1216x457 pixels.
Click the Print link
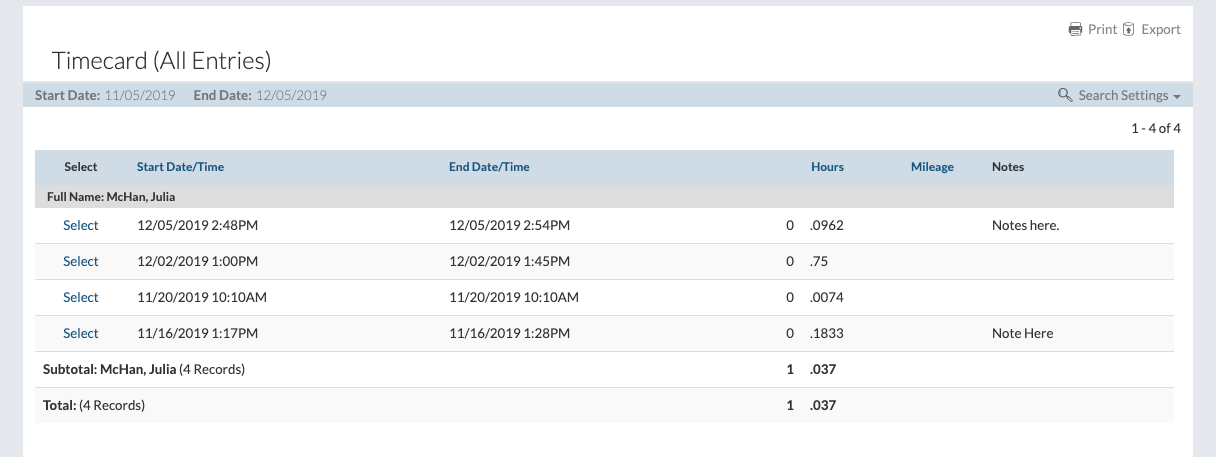1102,29
